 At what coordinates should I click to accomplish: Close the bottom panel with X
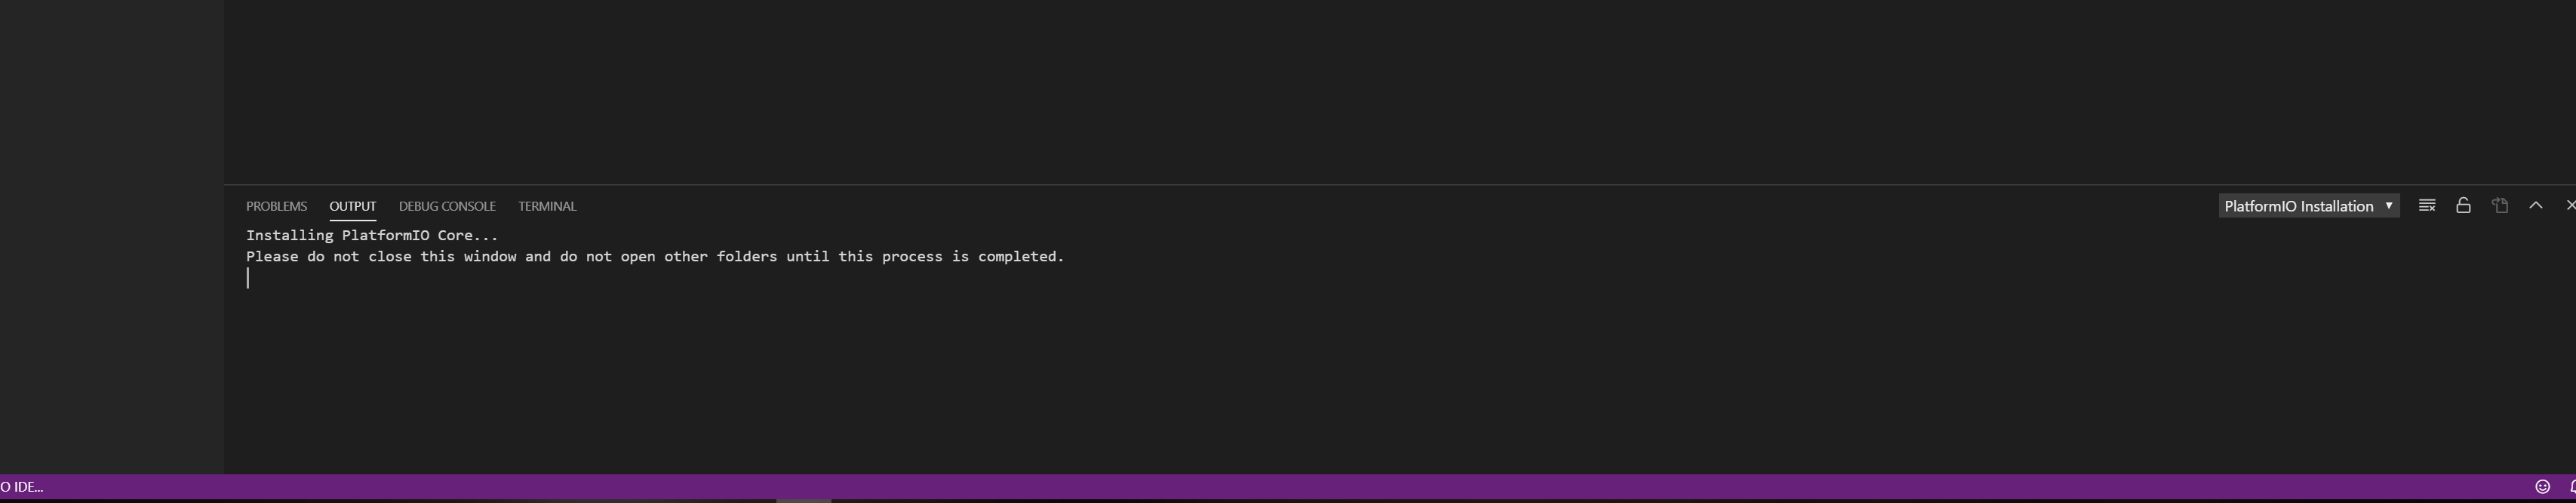[x=2570, y=206]
